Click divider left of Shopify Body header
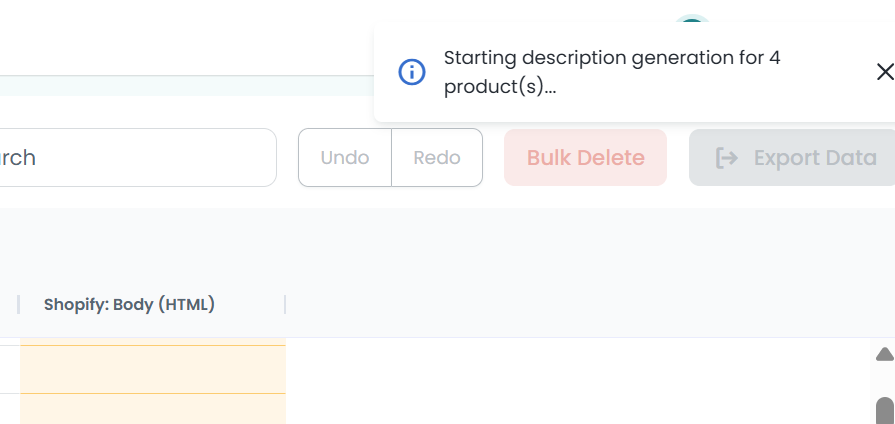895x424 pixels. (19, 304)
